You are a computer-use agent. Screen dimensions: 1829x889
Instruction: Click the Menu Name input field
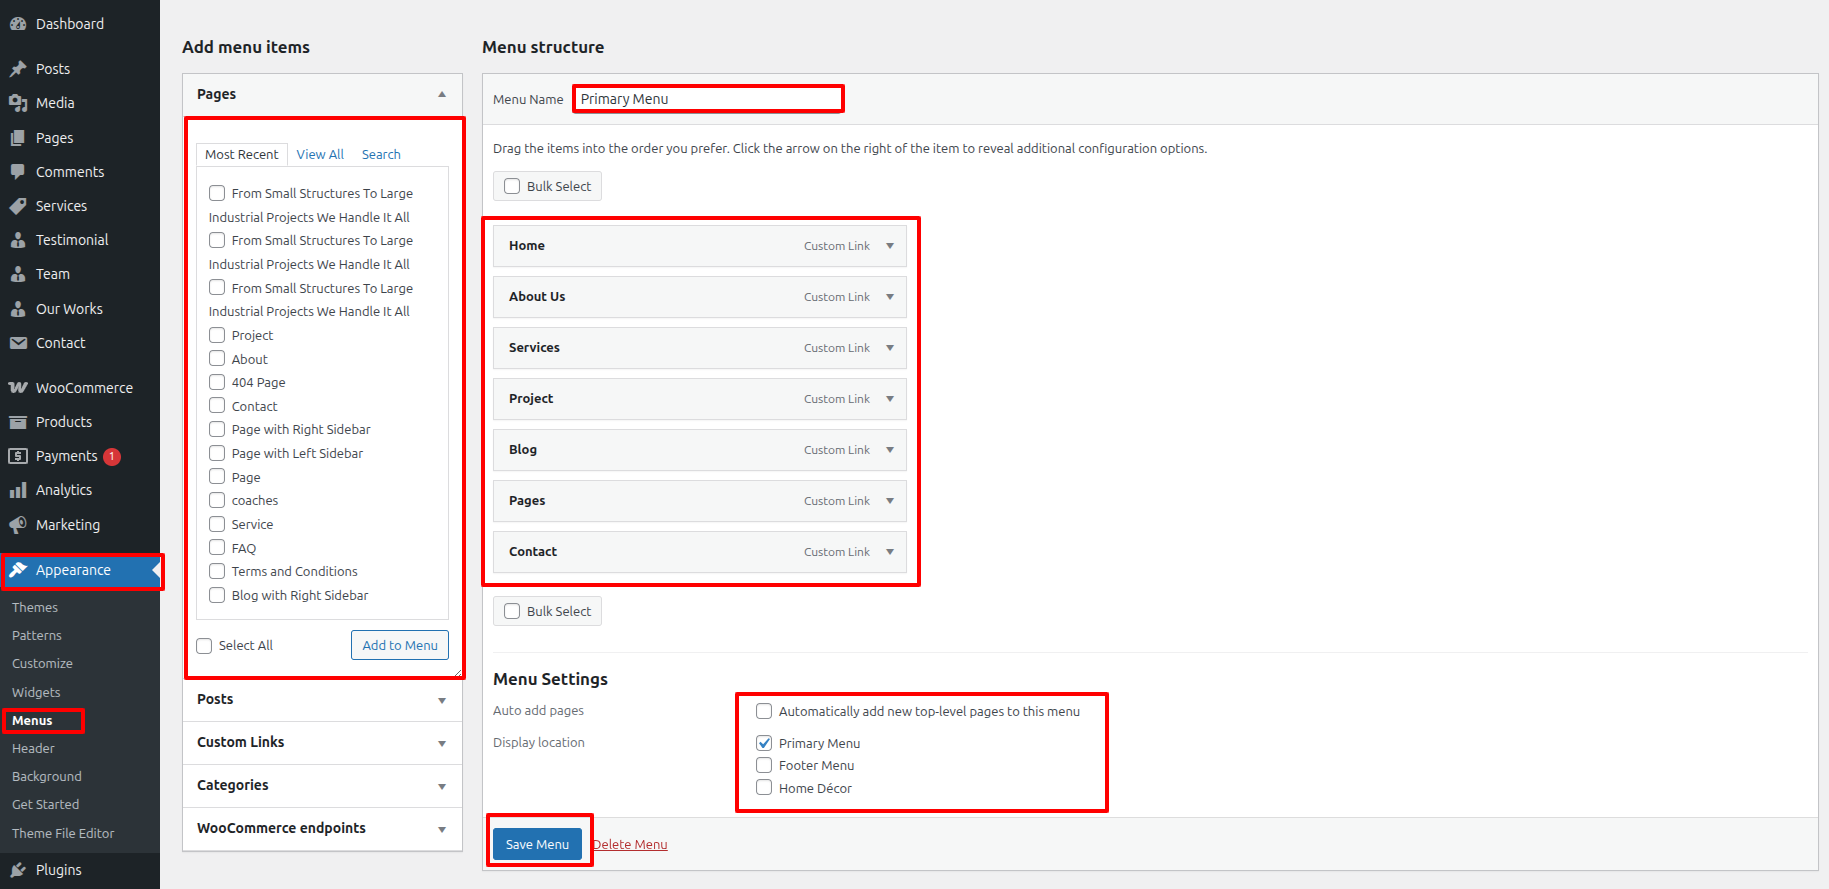(x=708, y=99)
